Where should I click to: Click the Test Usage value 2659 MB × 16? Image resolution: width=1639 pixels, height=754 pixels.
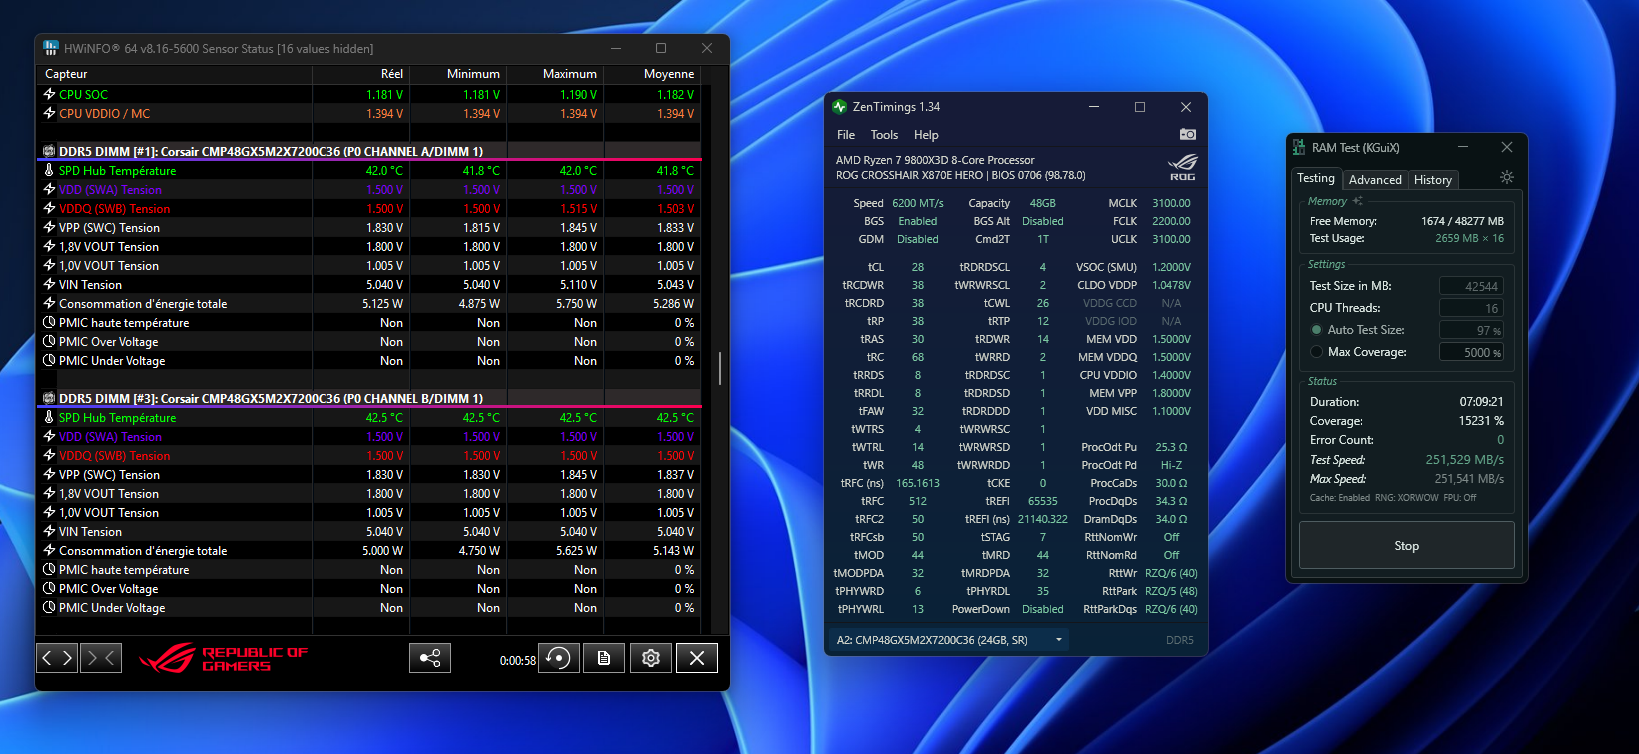pyautogui.click(x=1469, y=238)
